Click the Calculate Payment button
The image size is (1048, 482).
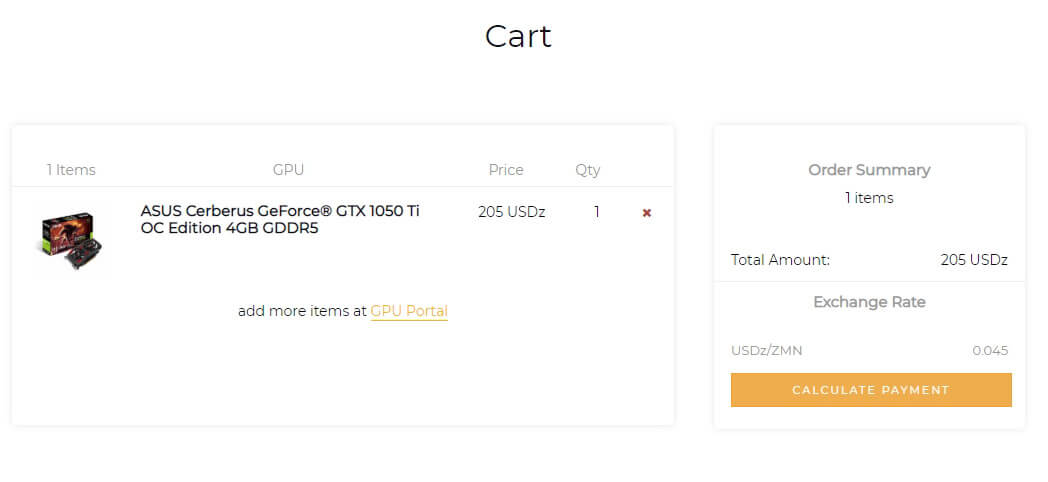[x=871, y=390]
